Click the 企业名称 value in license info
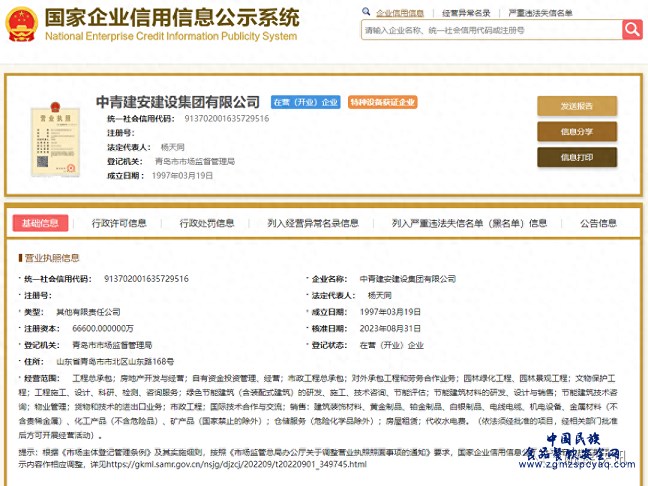This screenshot has width=648, height=486. pyautogui.click(x=407, y=279)
